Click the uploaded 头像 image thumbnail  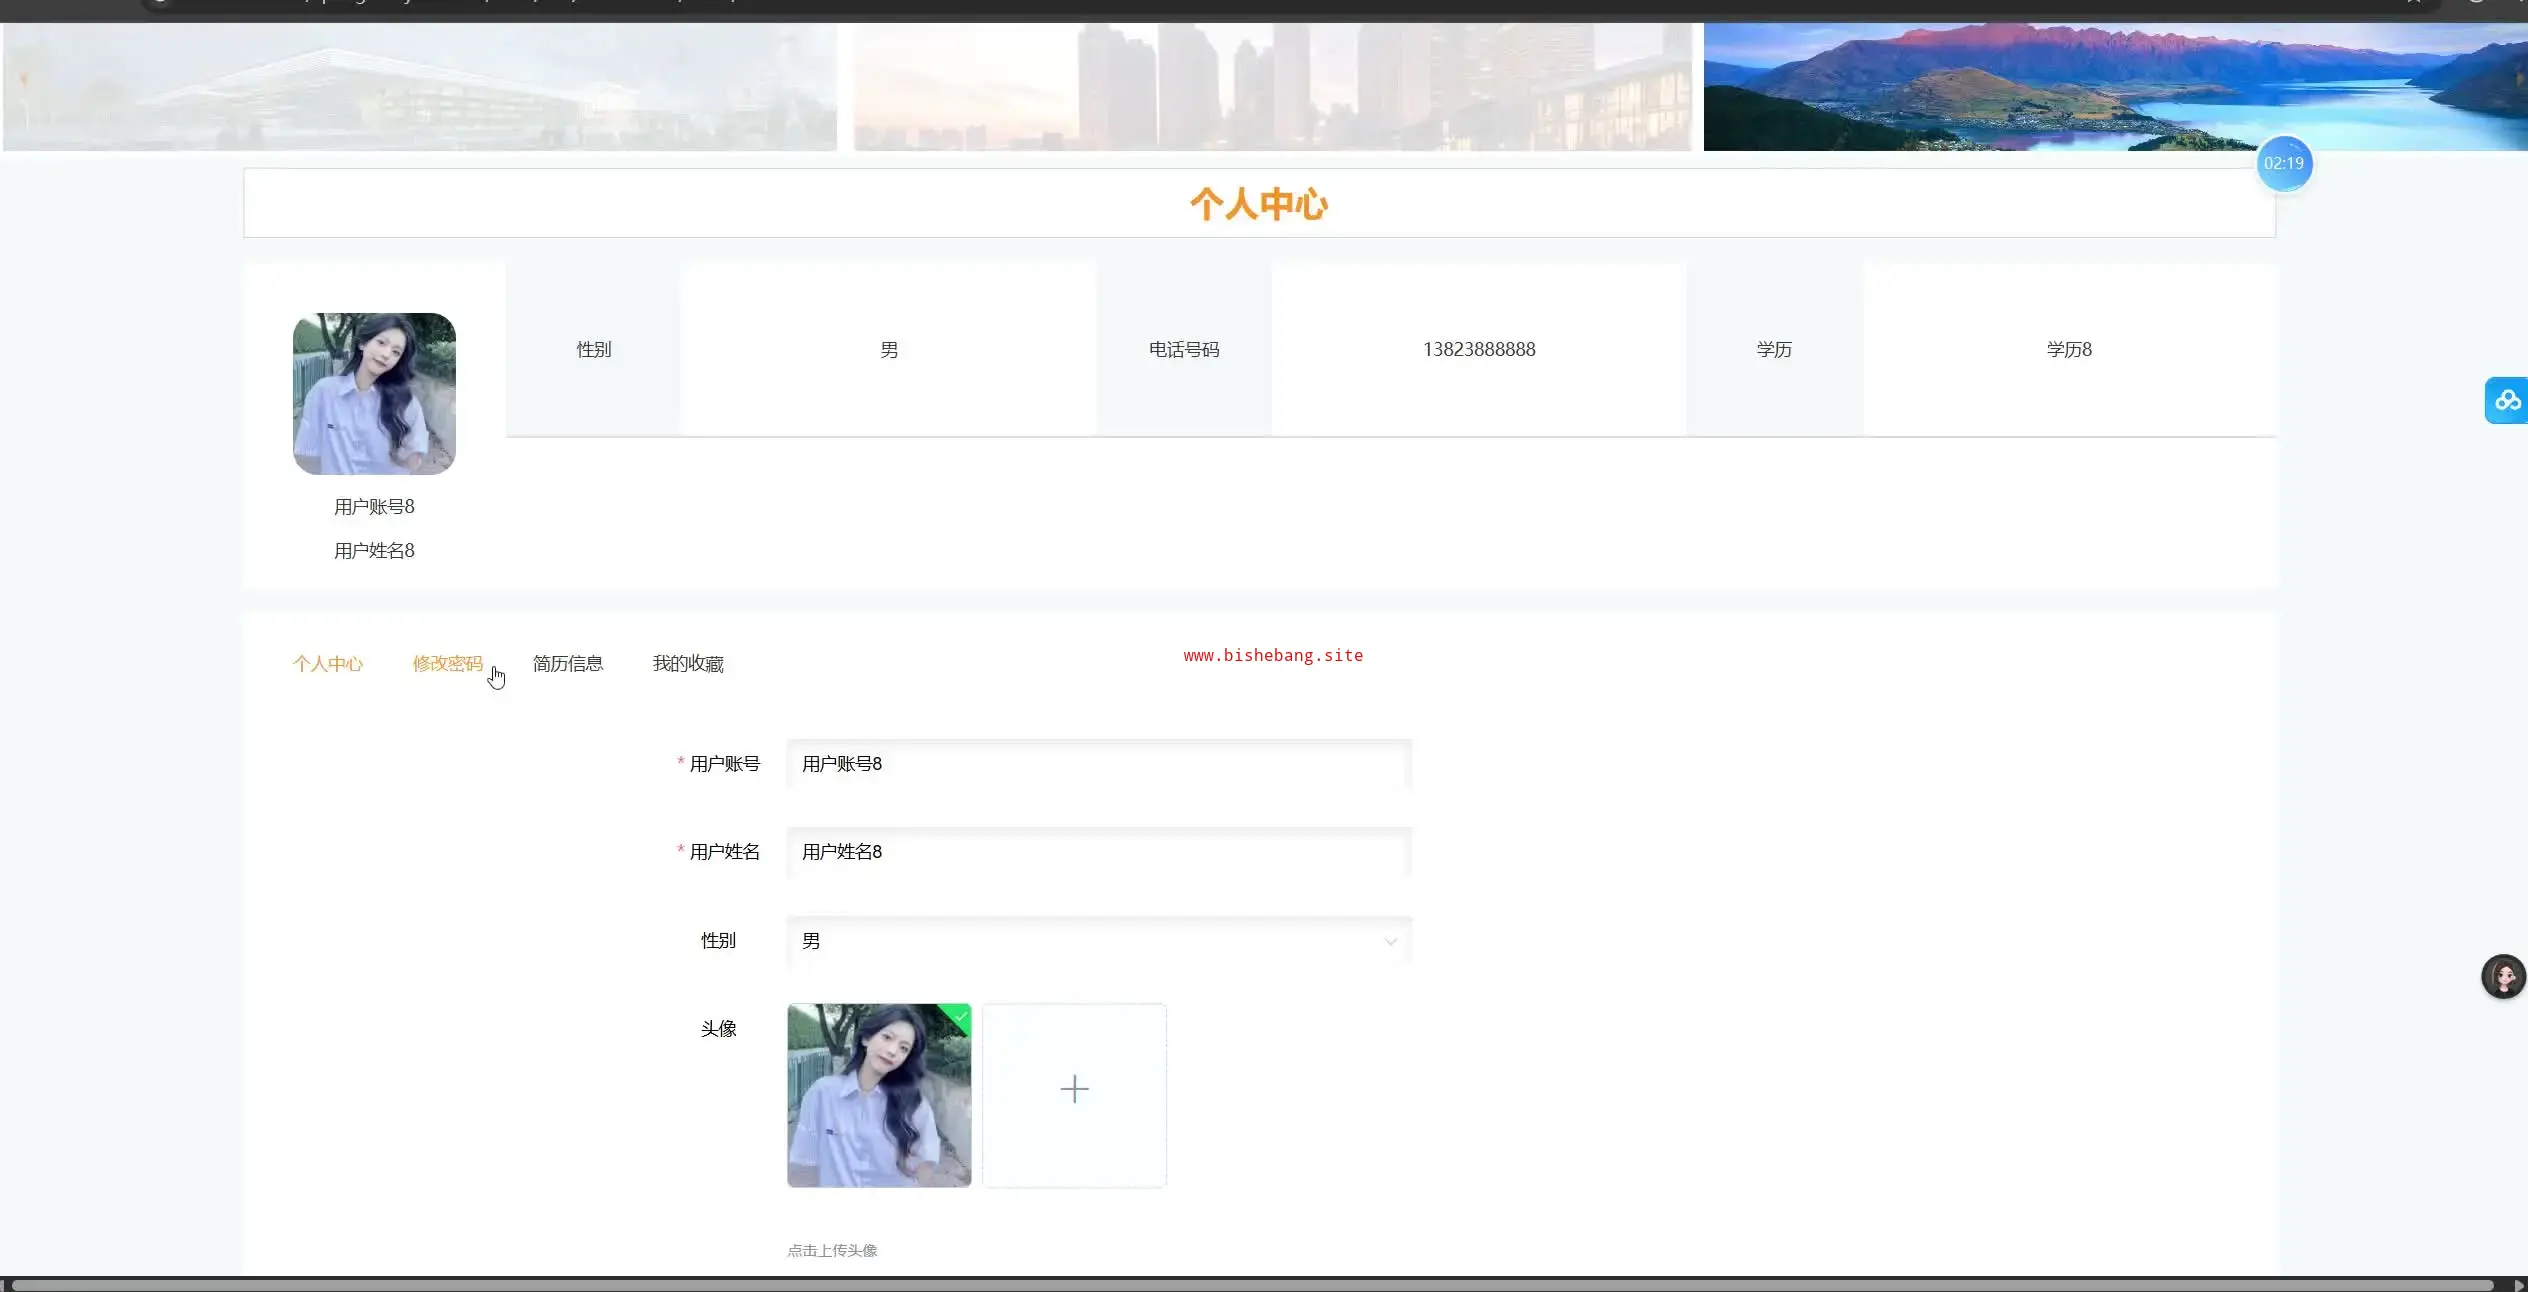click(x=878, y=1096)
